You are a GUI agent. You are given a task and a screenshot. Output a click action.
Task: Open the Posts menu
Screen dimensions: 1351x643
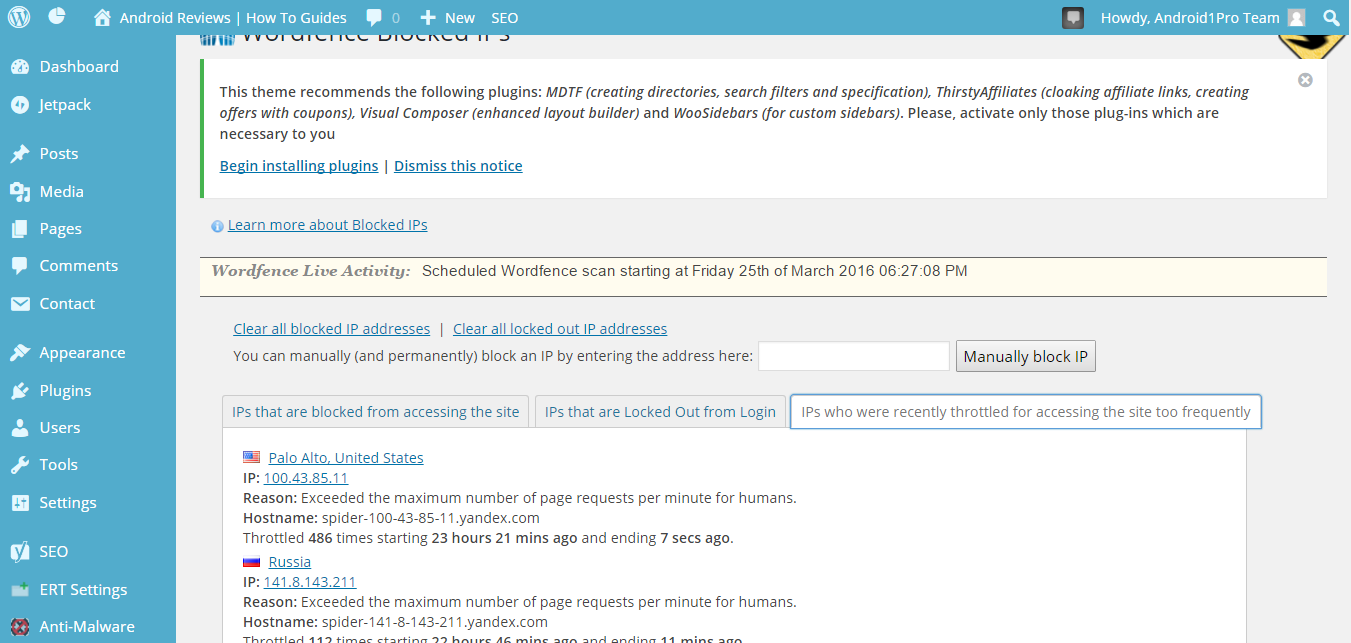tap(59, 154)
